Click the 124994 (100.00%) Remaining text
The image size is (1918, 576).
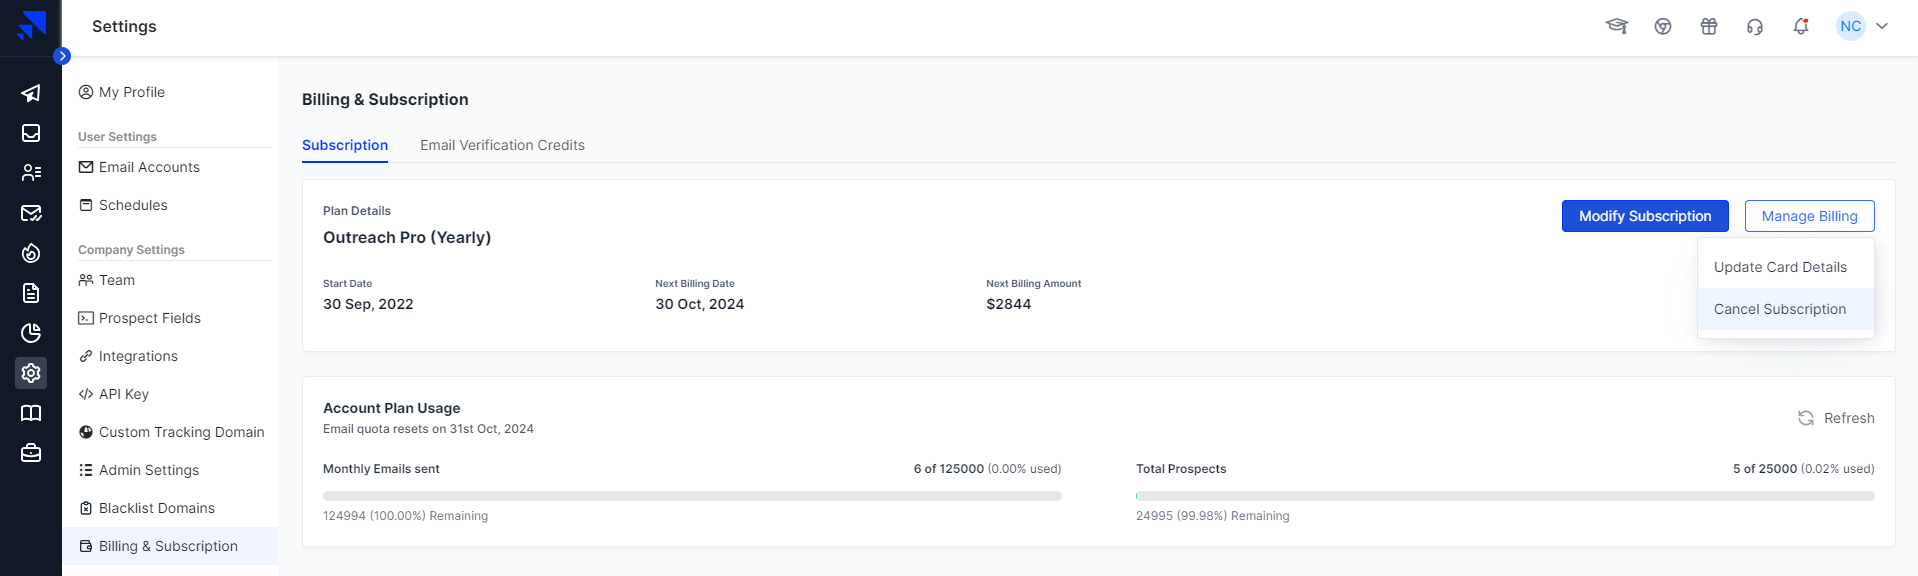[405, 516]
